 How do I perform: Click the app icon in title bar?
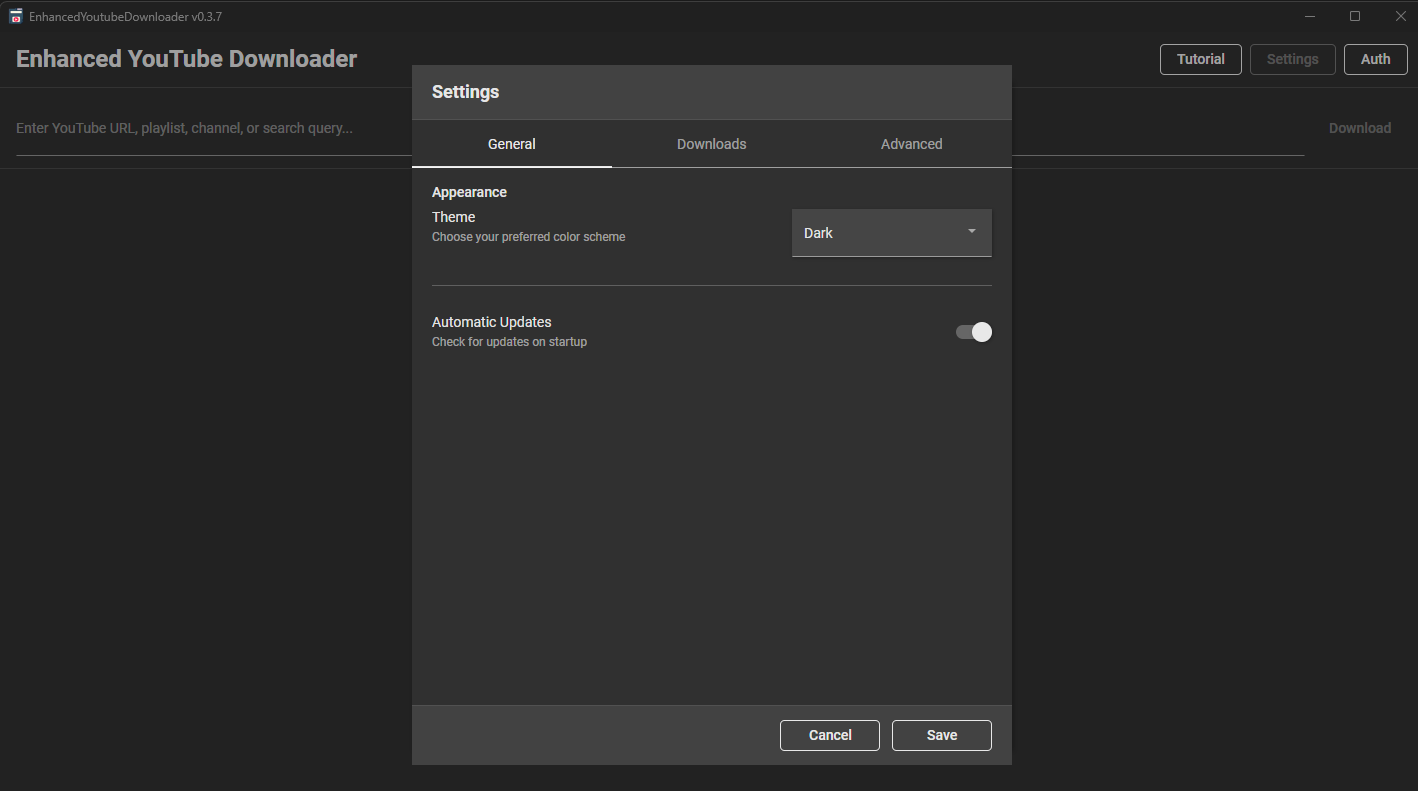pyautogui.click(x=16, y=16)
